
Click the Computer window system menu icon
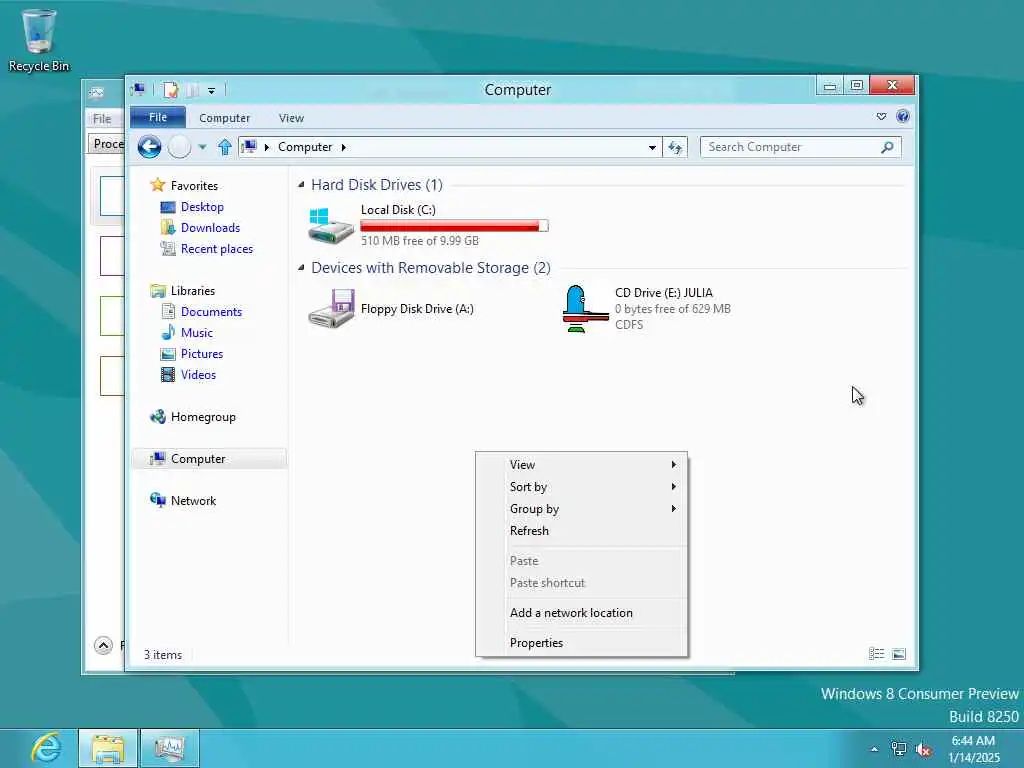(x=138, y=89)
